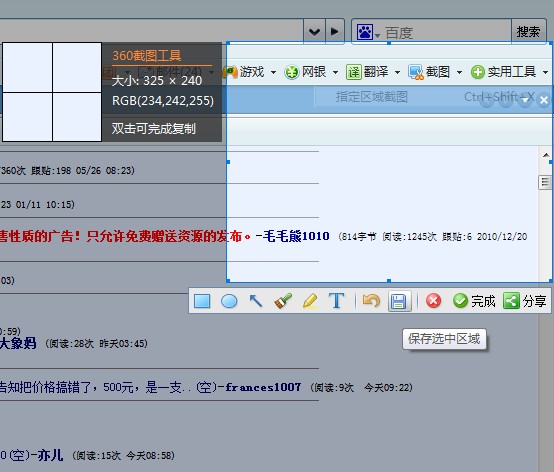This screenshot has width=554, height=472.
Task: Choose the arrow annotation tool
Action: point(256,301)
